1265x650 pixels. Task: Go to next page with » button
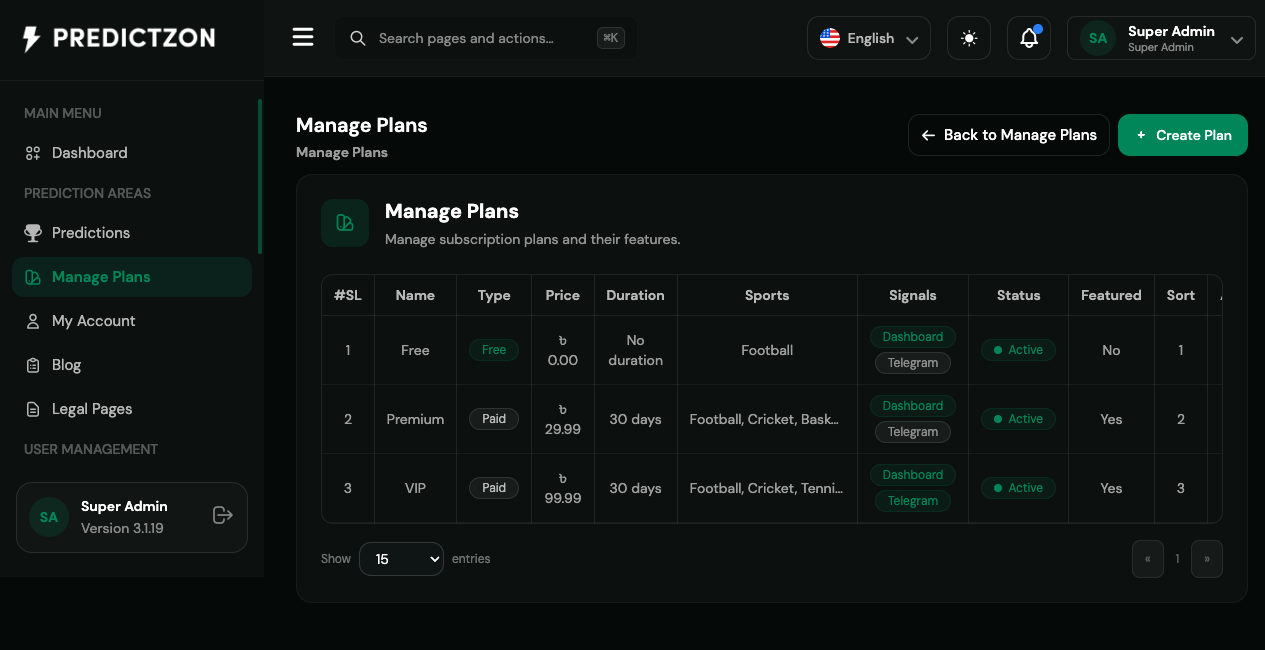tap(1207, 559)
